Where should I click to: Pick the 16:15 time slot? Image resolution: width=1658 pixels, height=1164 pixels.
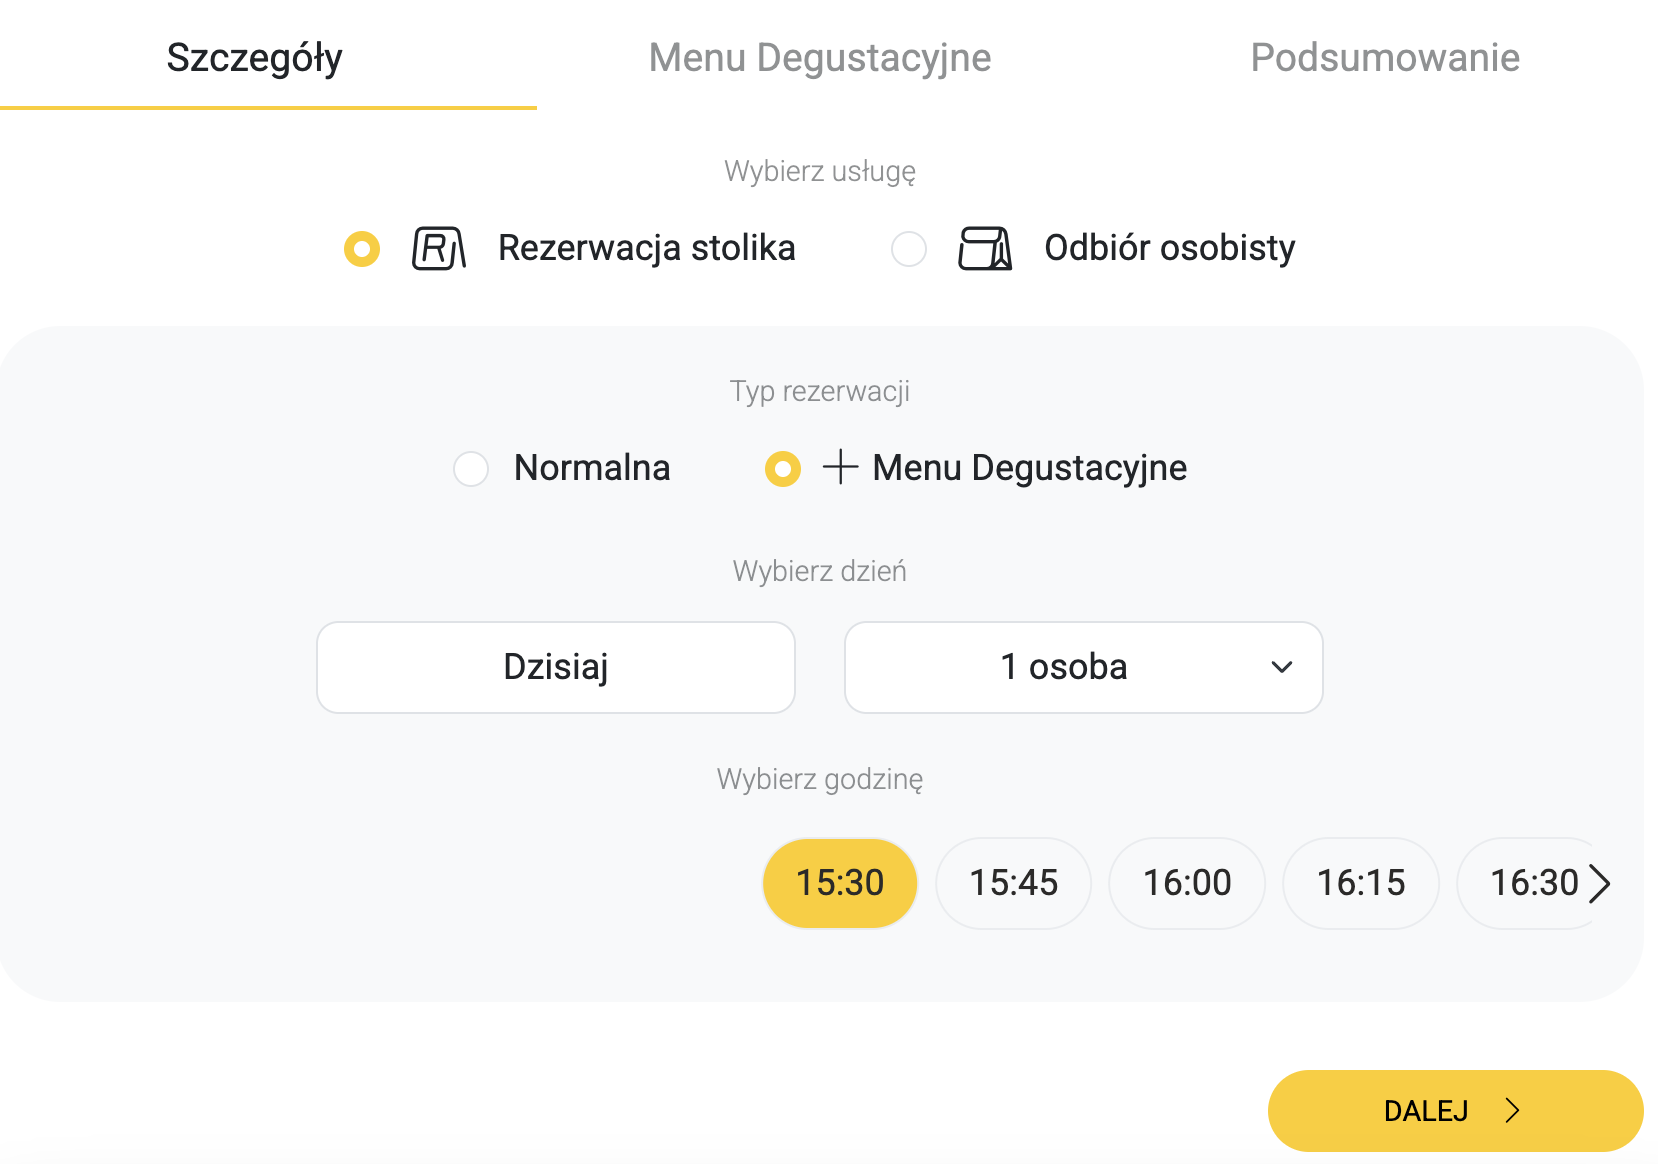click(1361, 883)
